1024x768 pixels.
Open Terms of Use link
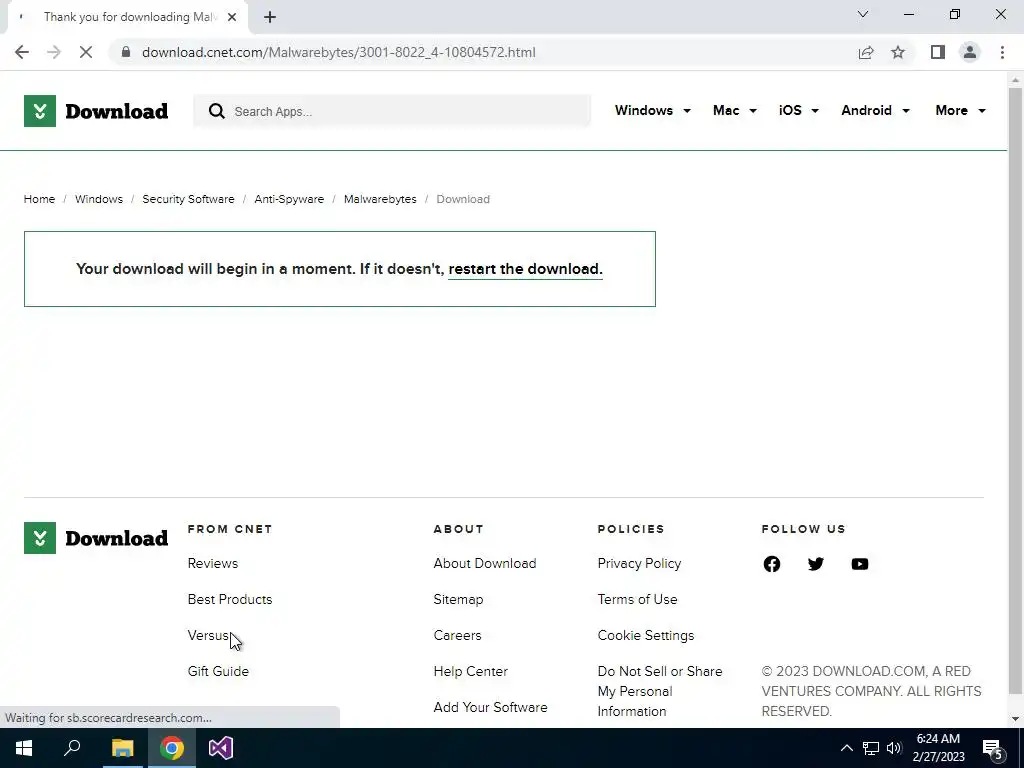637,599
